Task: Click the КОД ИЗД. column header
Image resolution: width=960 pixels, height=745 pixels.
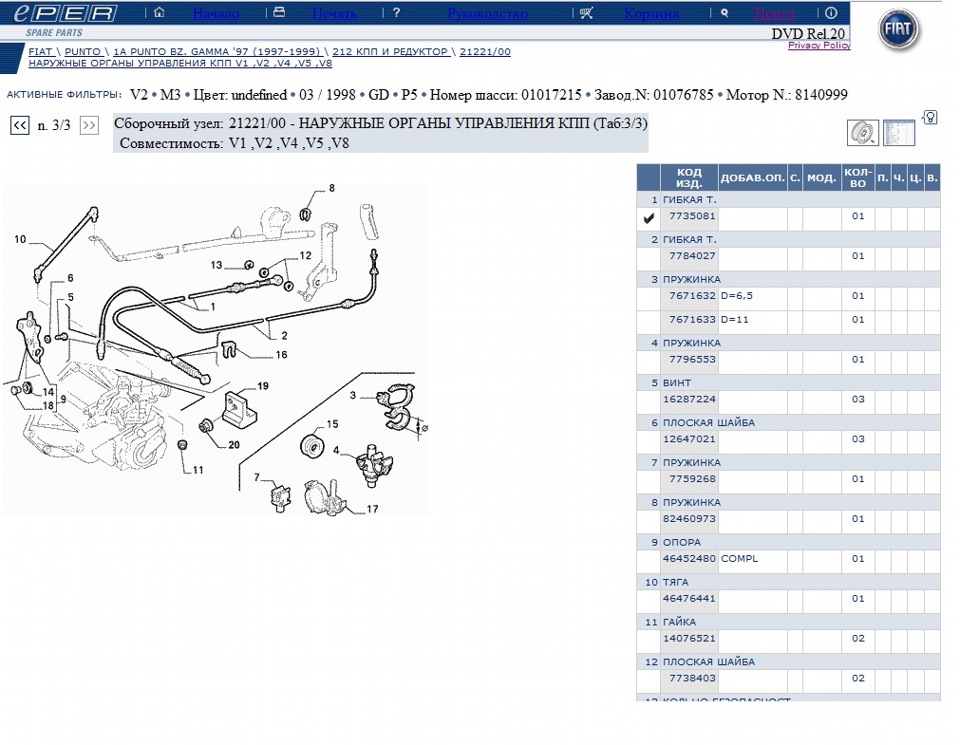Action: tap(689, 178)
